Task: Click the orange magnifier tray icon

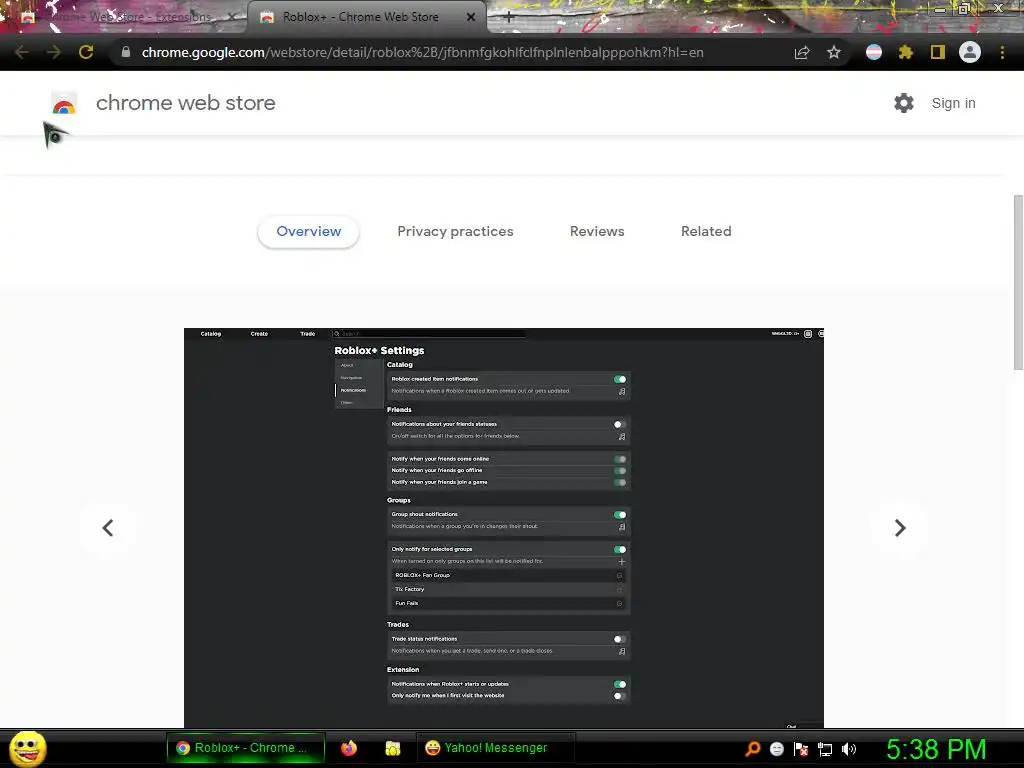Action: tap(752, 749)
